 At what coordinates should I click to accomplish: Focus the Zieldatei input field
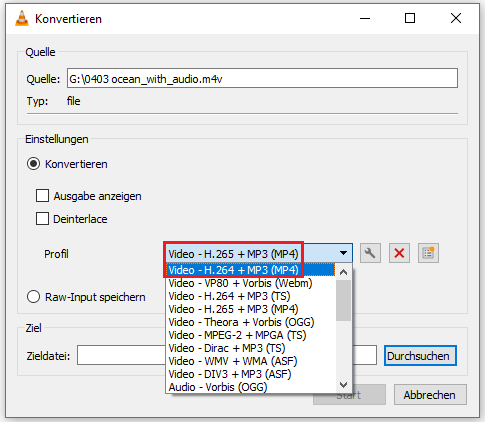227,355
